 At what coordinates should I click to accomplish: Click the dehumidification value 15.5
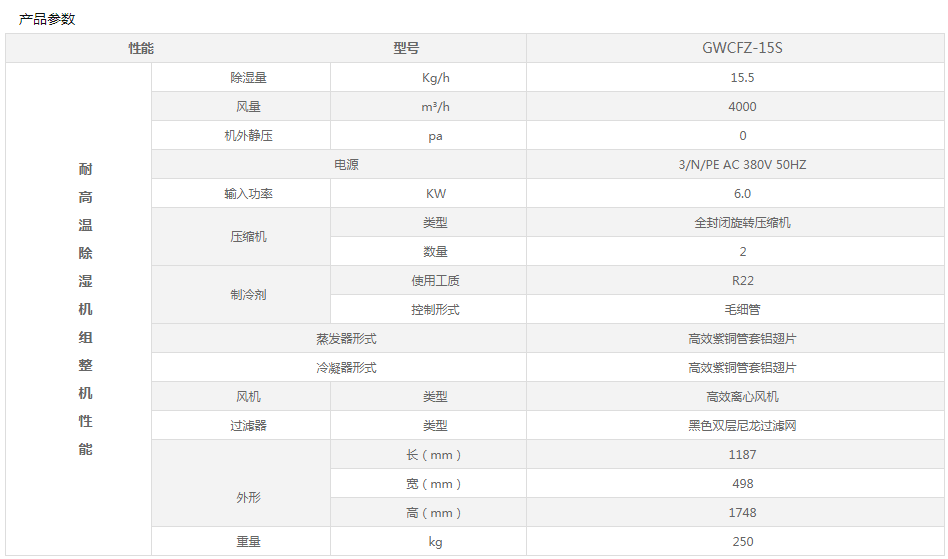(x=742, y=78)
